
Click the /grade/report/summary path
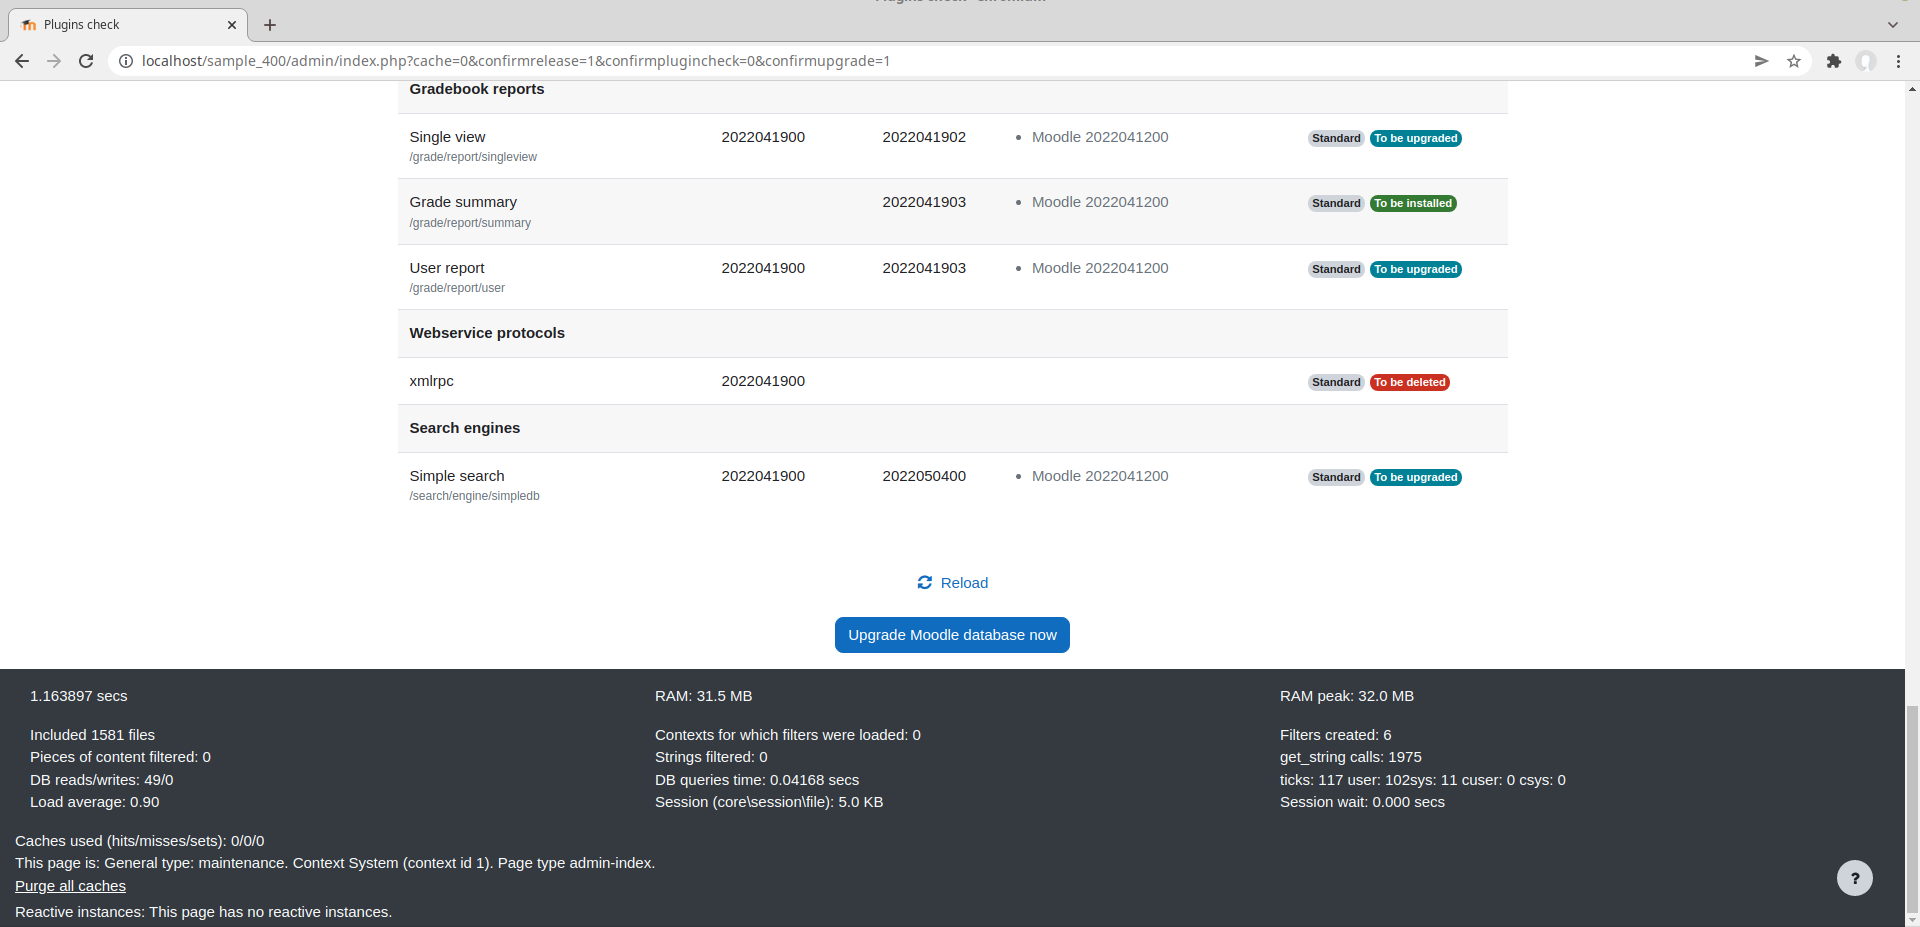tap(470, 223)
